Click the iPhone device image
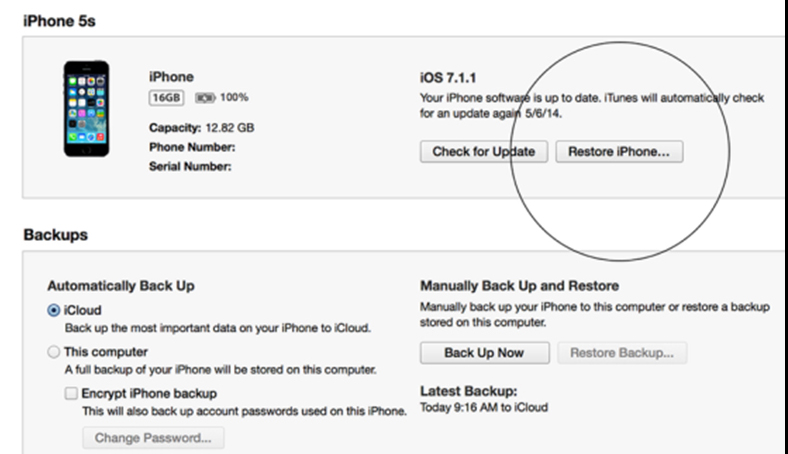The width and height of the screenshot is (788, 454). 87,109
